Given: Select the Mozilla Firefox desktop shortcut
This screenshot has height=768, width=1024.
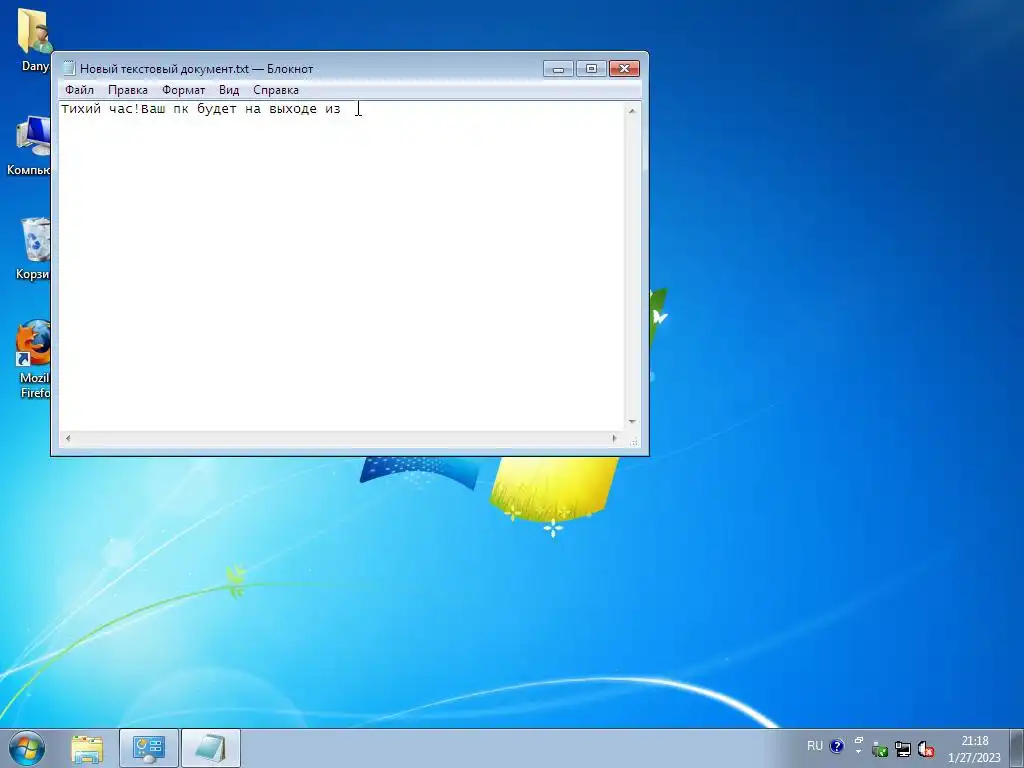Looking at the screenshot, I should [33, 359].
